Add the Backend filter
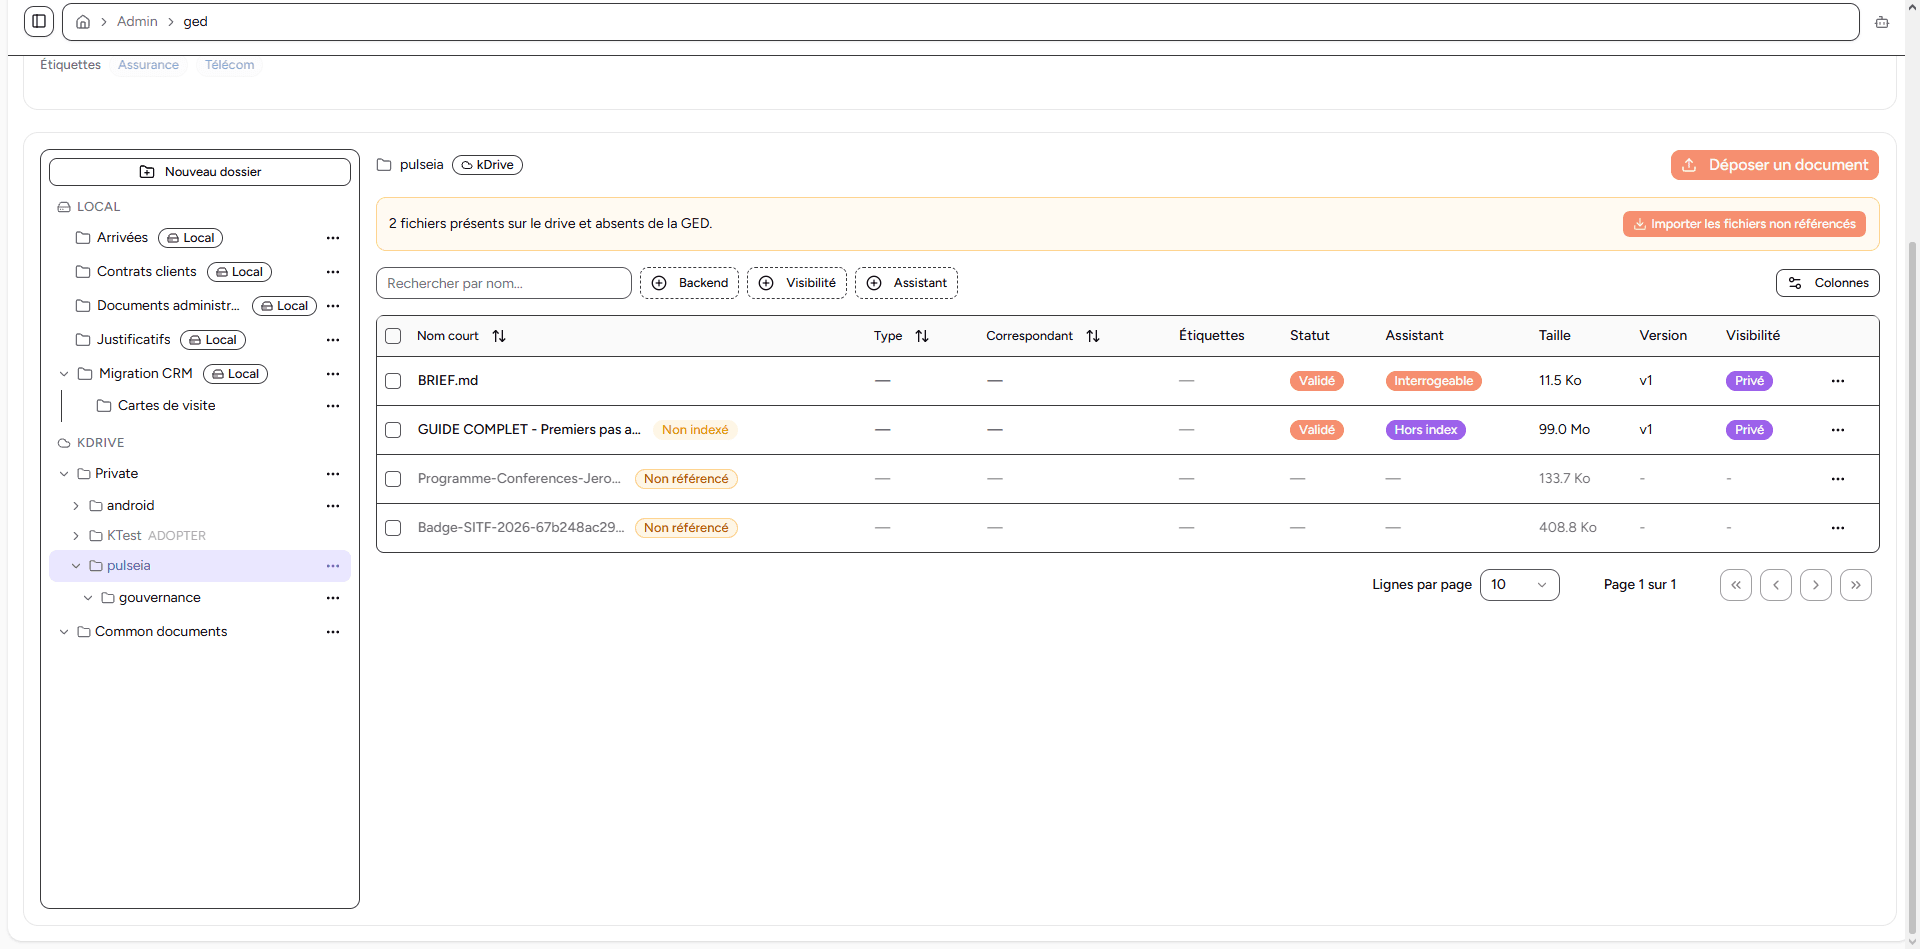This screenshot has width=1920, height=949. tap(689, 283)
